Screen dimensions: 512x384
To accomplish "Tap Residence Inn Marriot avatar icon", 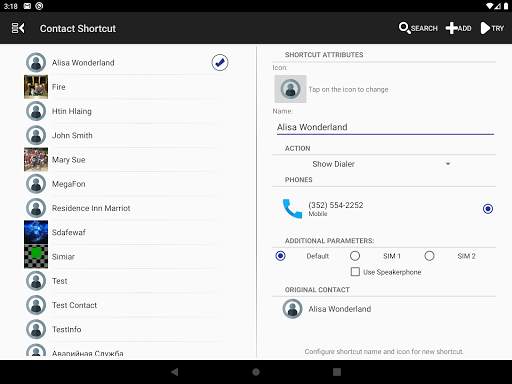I will (x=36, y=208).
